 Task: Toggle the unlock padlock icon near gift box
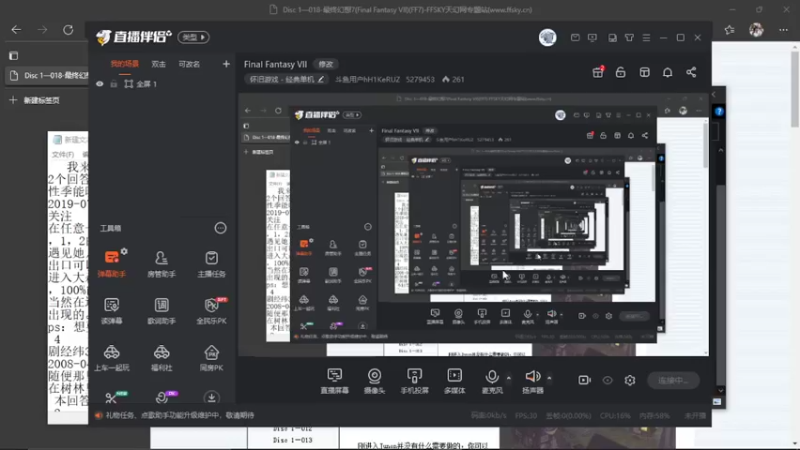pos(620,72)
